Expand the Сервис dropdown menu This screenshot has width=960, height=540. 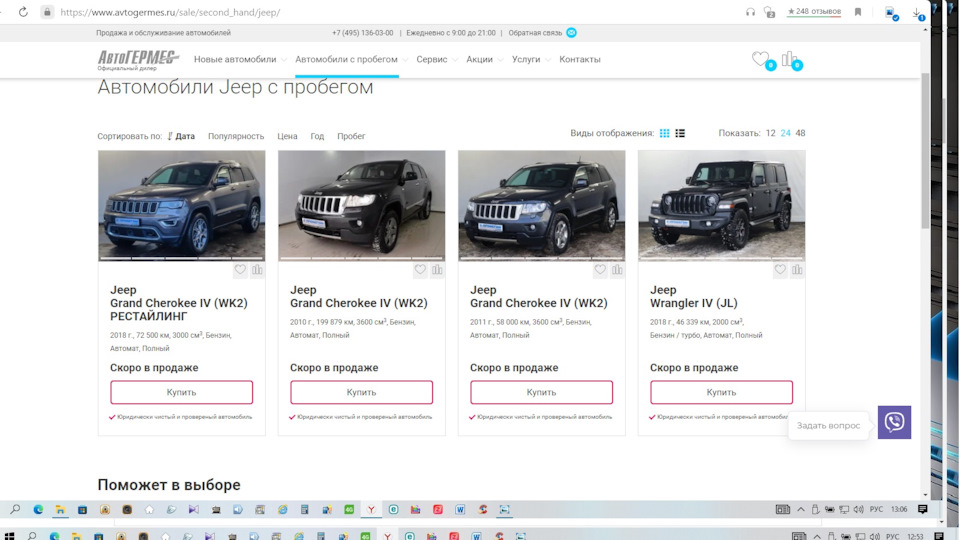(437, 59)
